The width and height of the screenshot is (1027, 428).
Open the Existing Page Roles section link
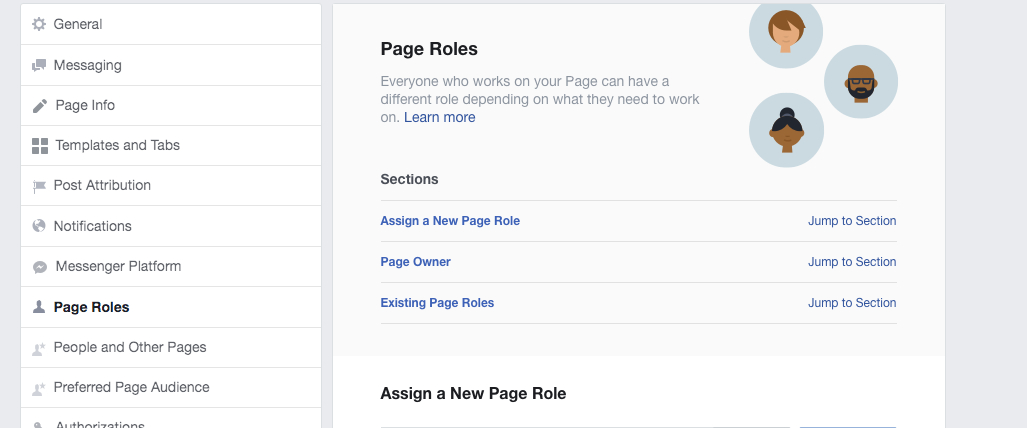(437, 303)
